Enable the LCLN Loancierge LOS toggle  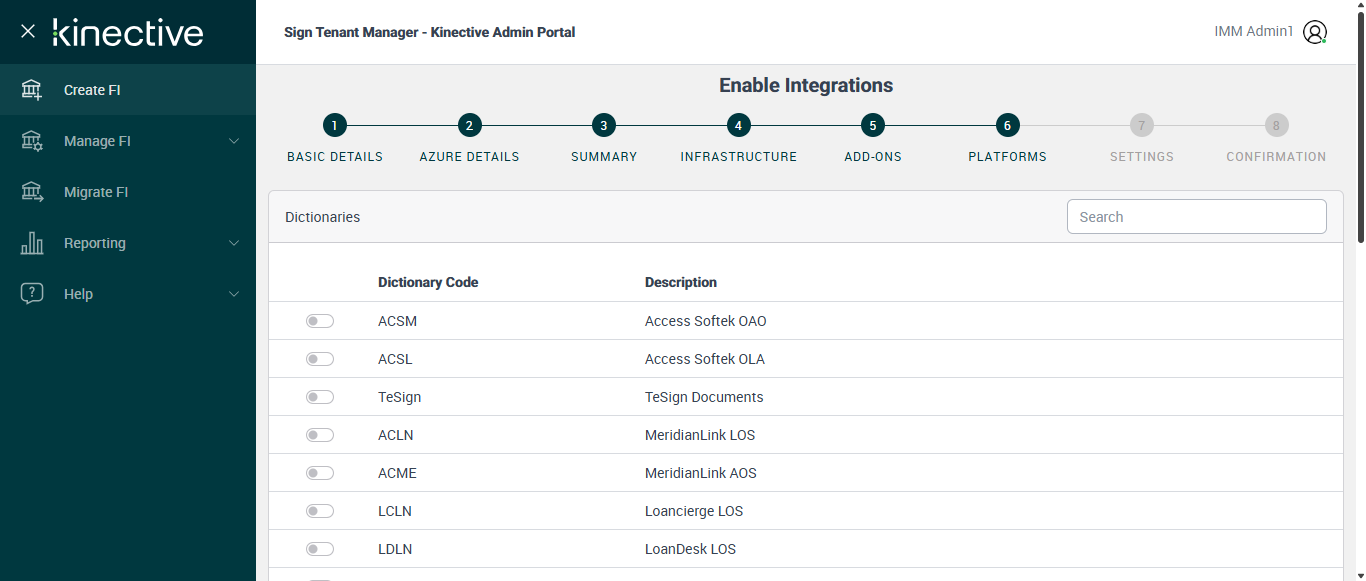point(320,511)
